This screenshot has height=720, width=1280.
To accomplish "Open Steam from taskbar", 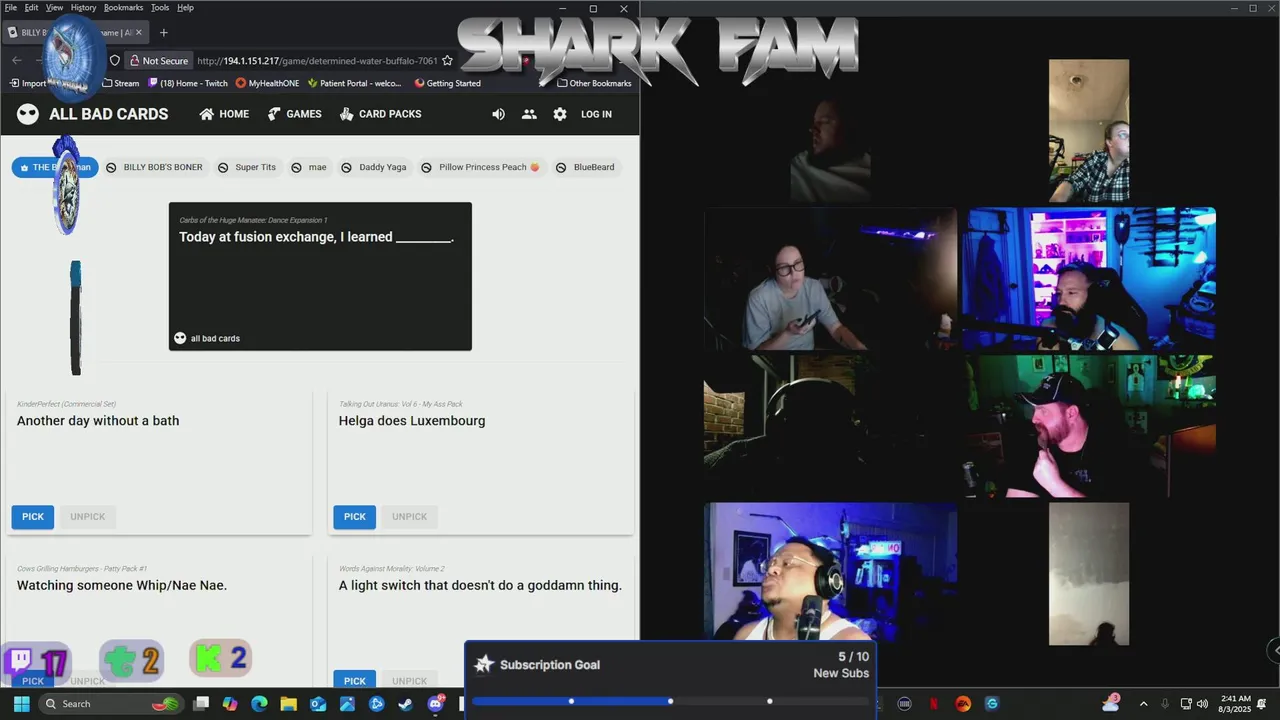I will click(405, 704).
